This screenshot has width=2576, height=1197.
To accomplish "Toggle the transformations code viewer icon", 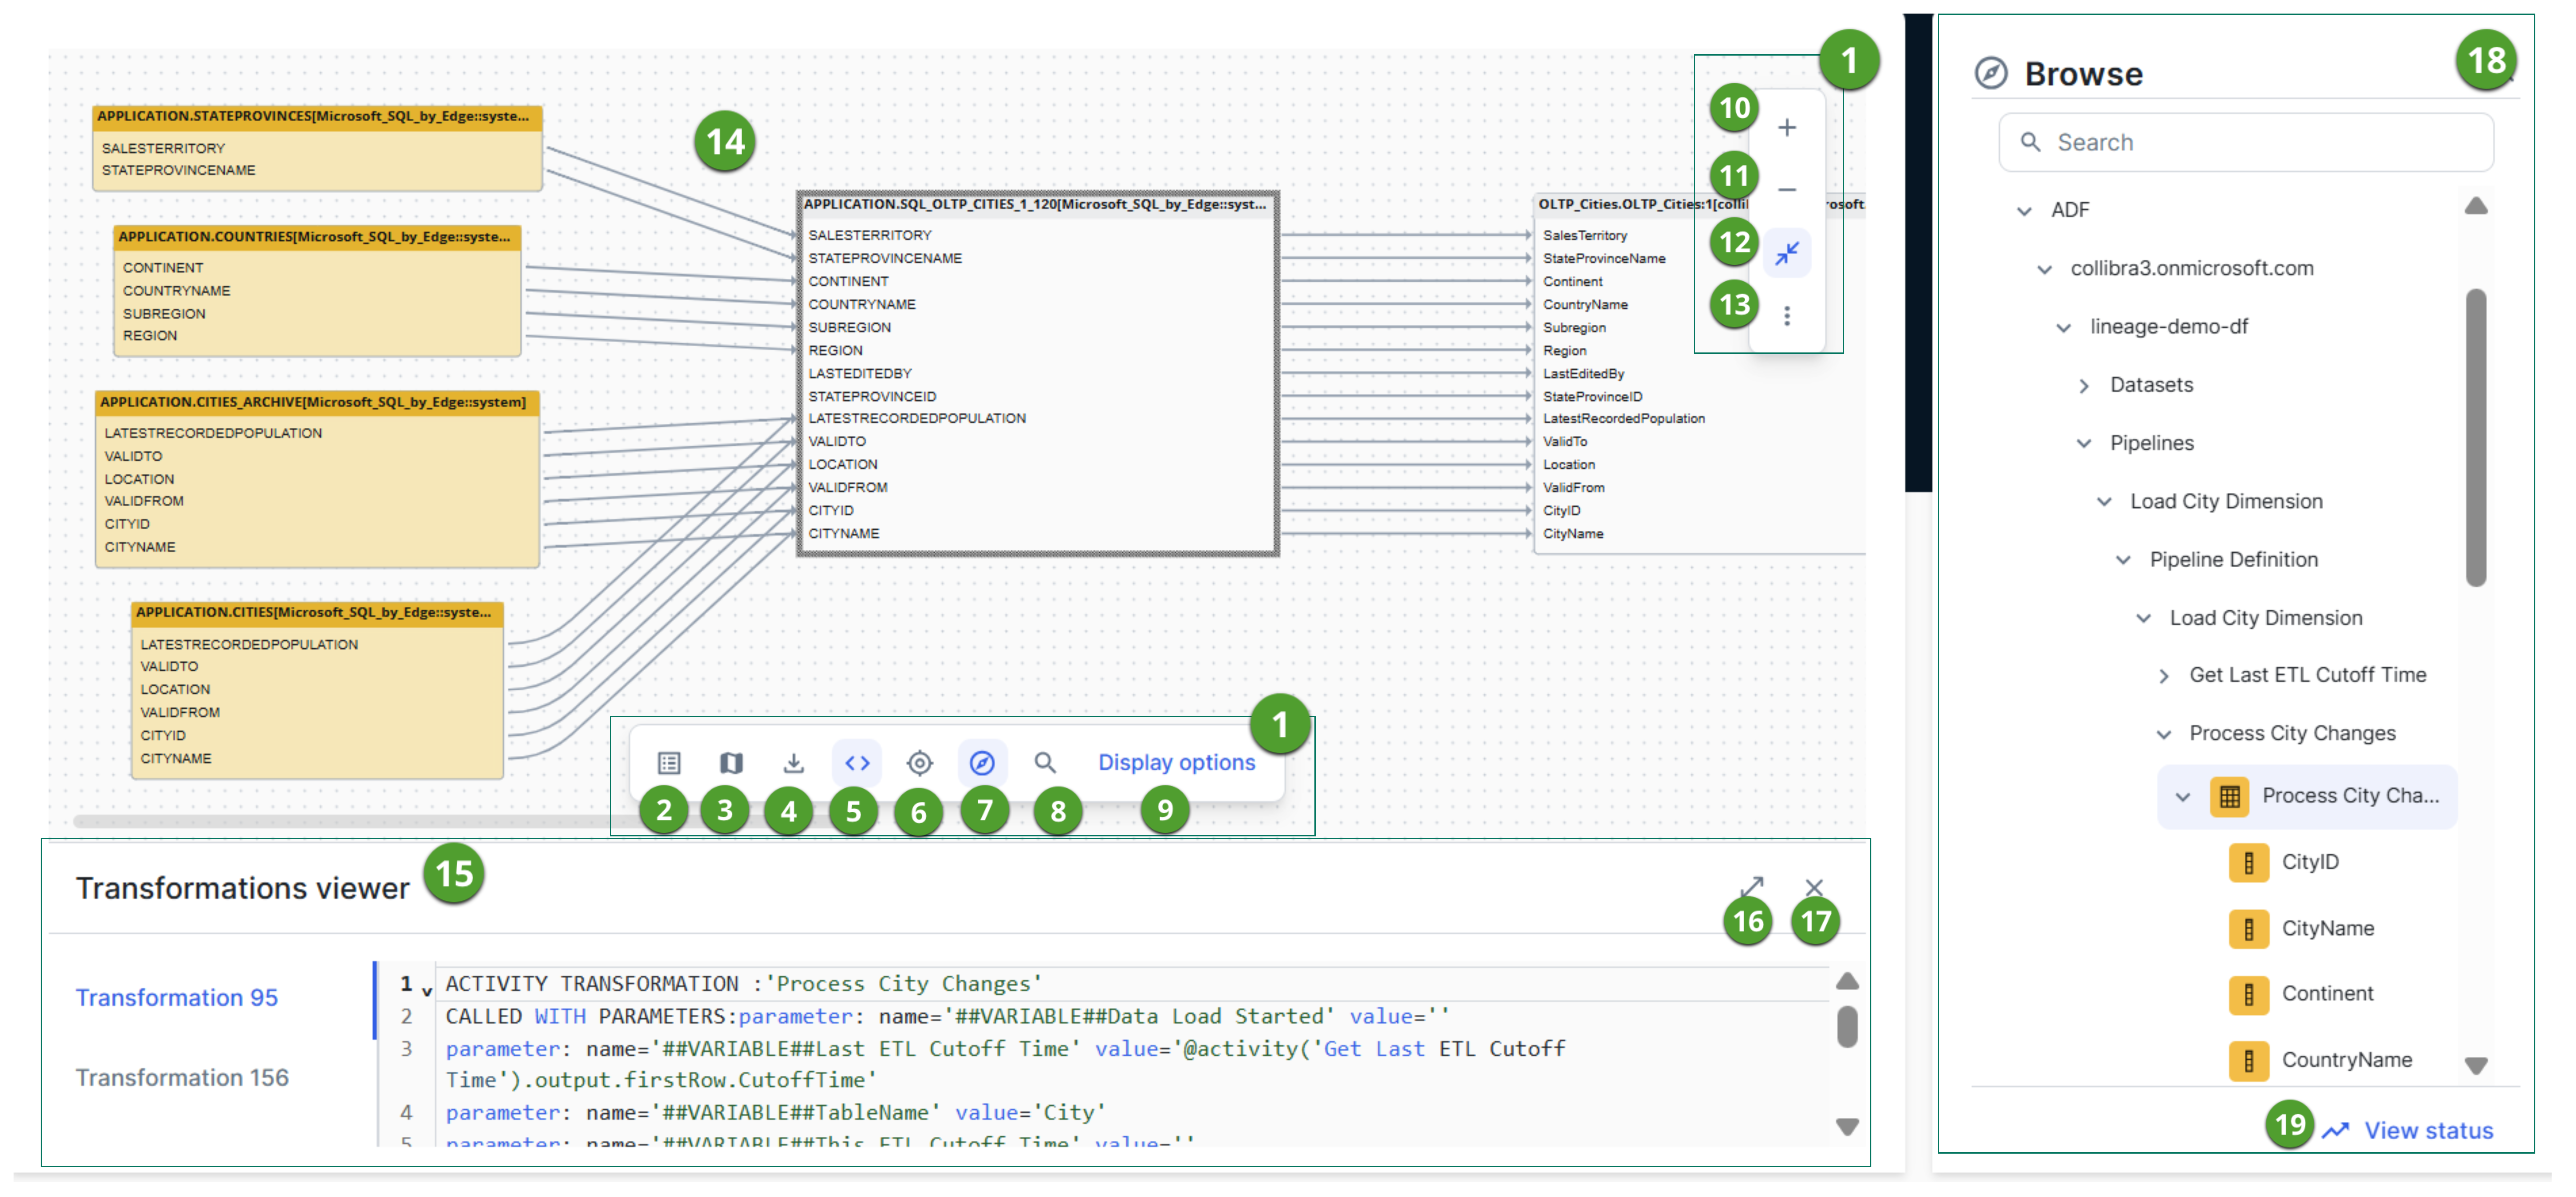I will click(x=857, y=763).
